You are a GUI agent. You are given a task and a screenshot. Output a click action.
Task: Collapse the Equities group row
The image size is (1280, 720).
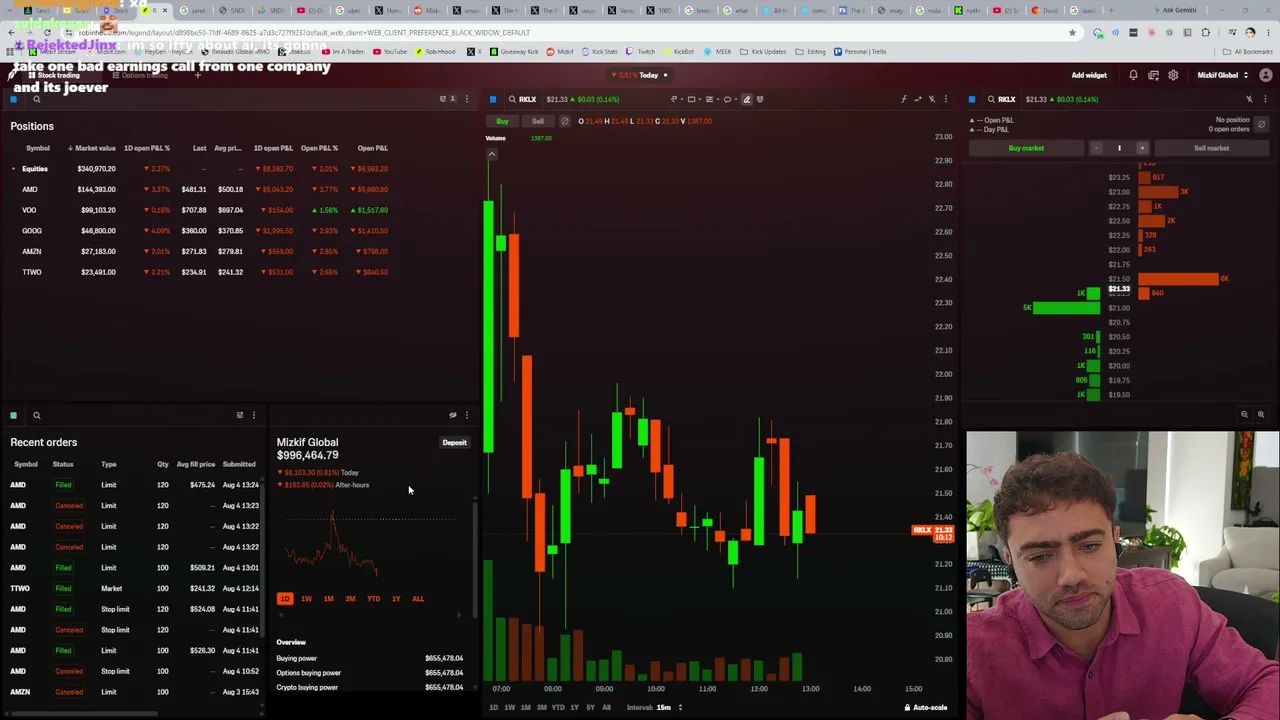(x=13, y=169)
